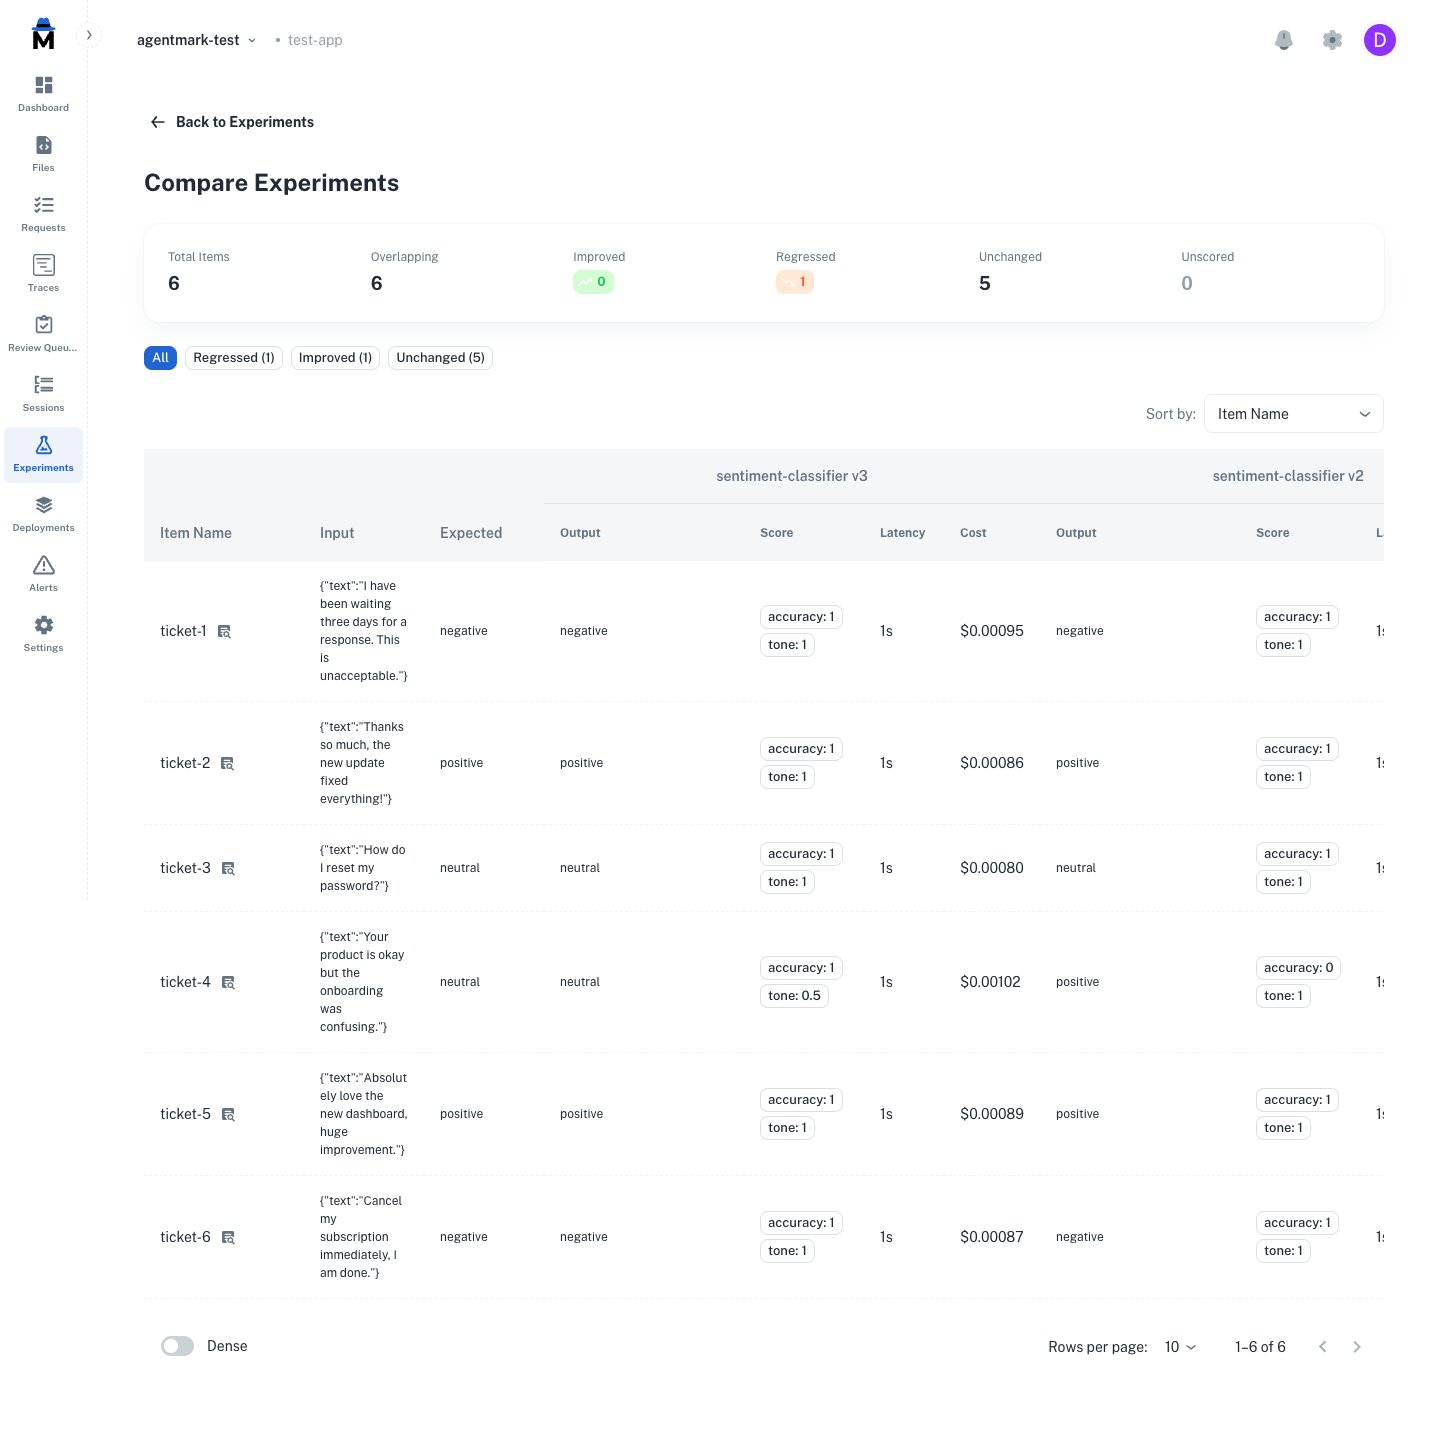This screenshot has width=1440, height=1435.
Task: Select the All filter tab
Action: click(x=160, y=358)
